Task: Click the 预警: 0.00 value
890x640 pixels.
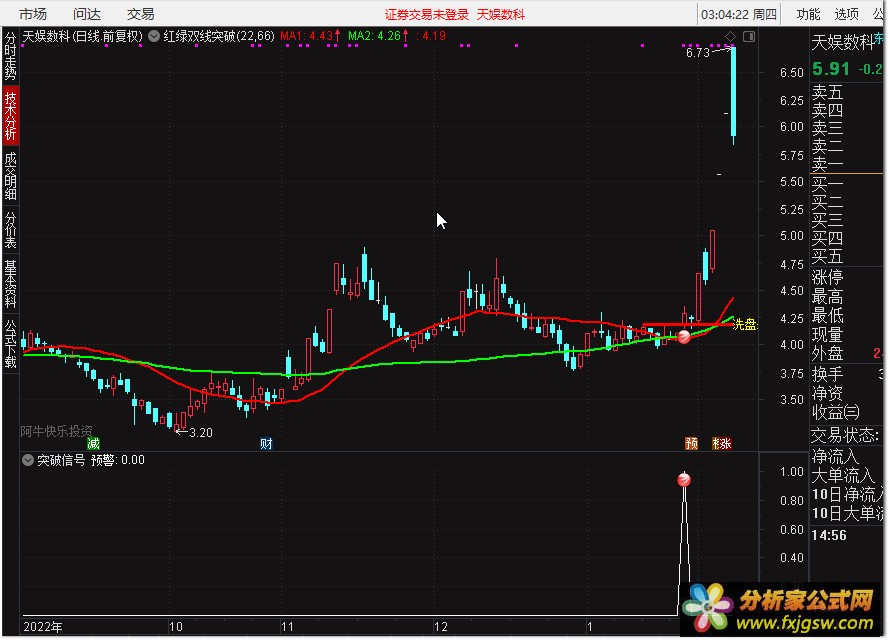Action: click(x=117, y=460)
